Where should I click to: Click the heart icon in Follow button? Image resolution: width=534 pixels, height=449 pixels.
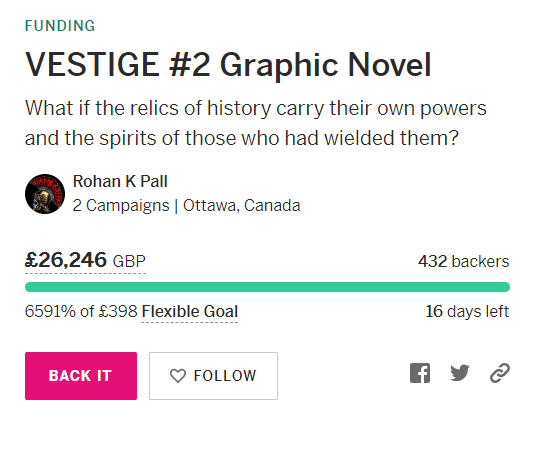tap(178, 376)
